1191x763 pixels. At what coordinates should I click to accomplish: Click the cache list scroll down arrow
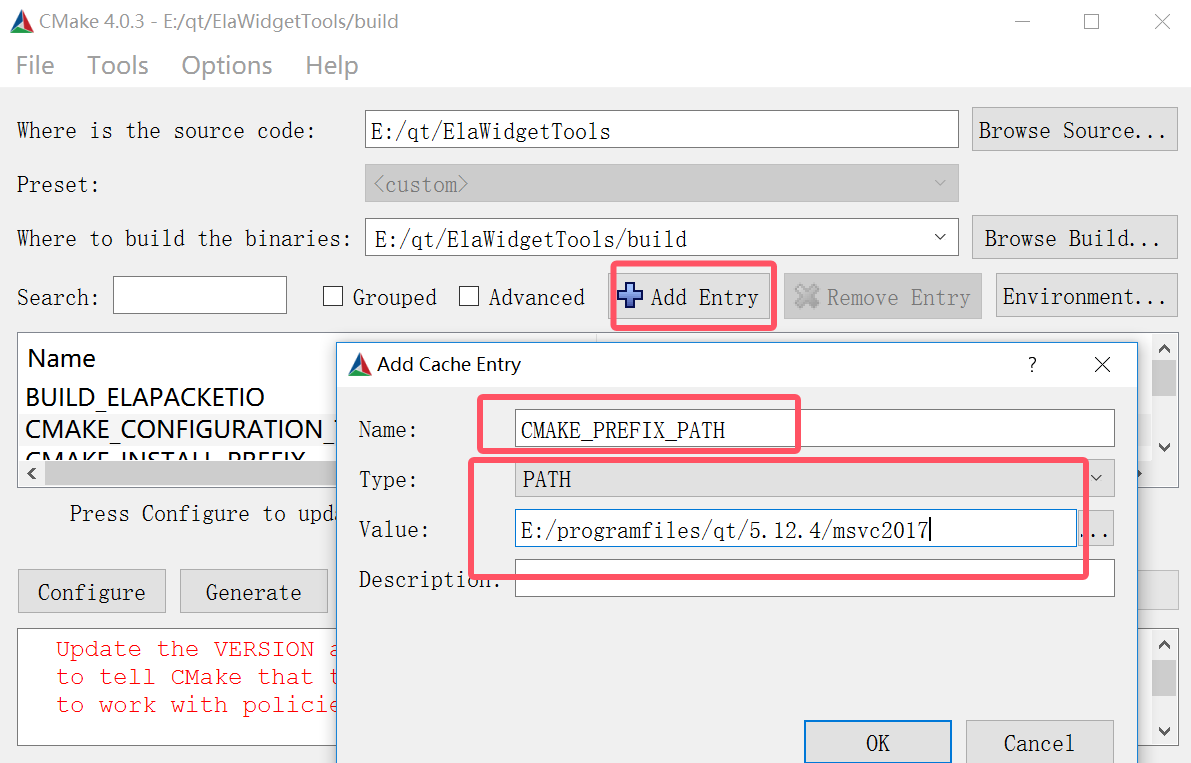point(1164,447)
